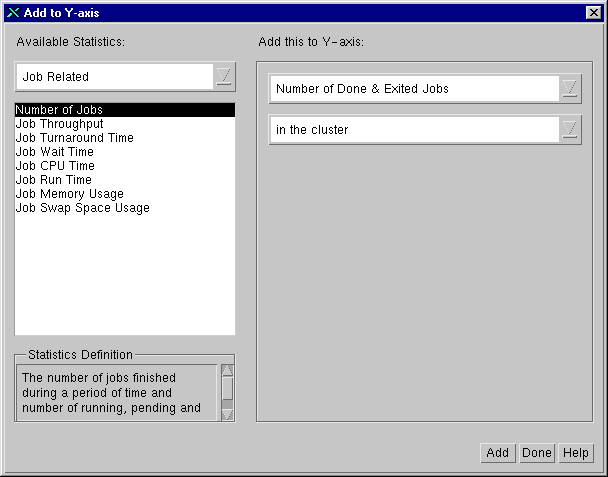
Task: Select Job Throughput statistic
Action: pyautogui.click(x=60, y=124)
